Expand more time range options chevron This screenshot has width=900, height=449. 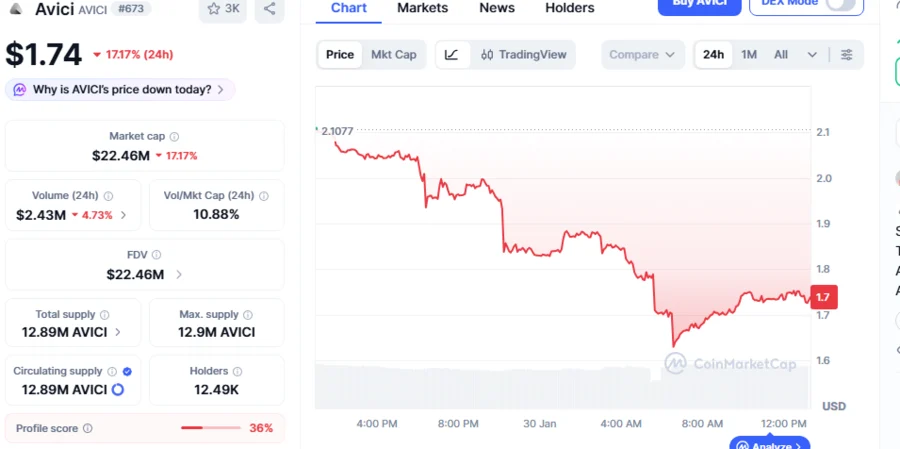(x=812, y=54)
